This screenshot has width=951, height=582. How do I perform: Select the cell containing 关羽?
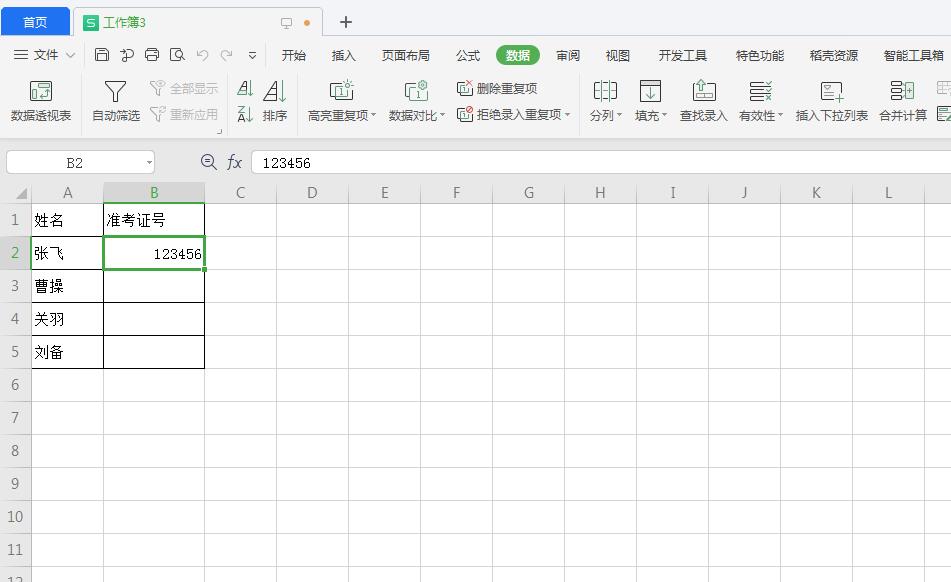coord(67,319)
